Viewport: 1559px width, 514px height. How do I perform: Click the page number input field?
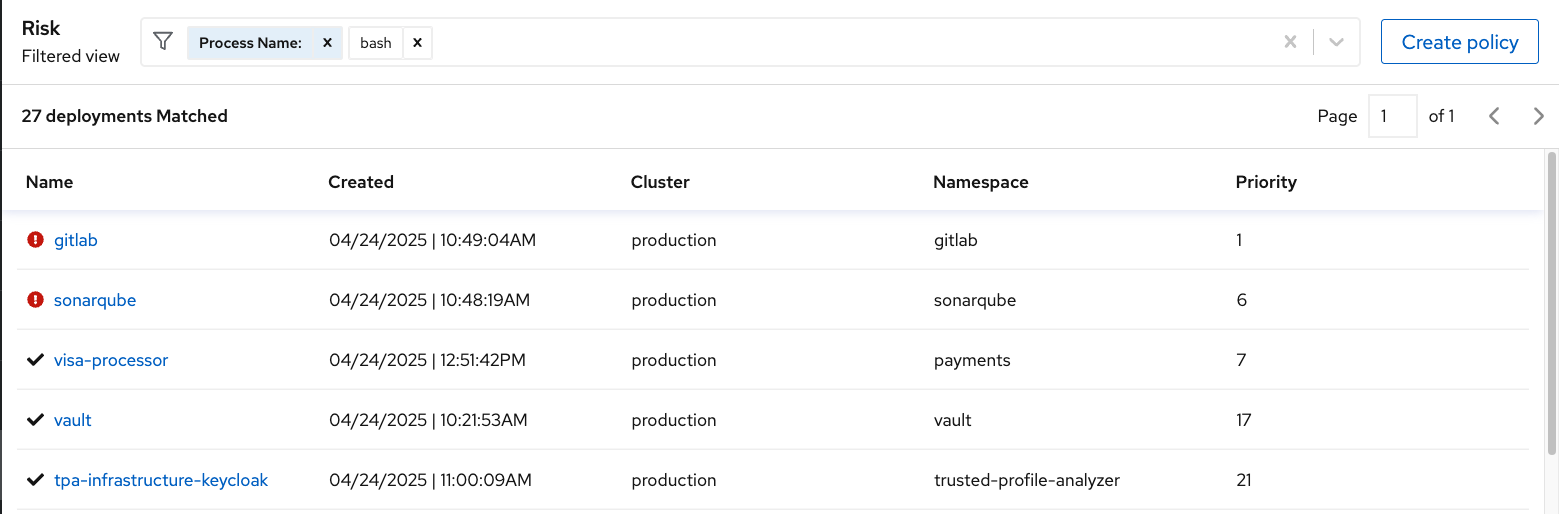click(1393, 116)
